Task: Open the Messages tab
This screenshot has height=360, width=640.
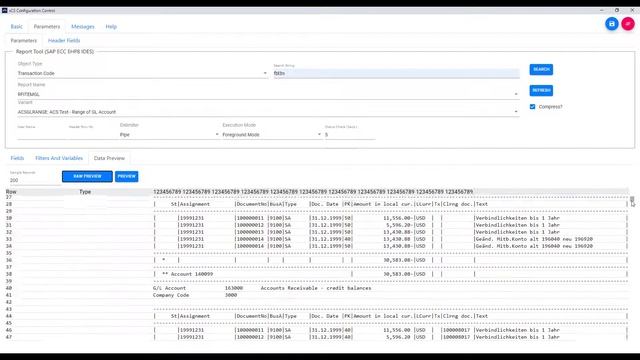Action: pos(82,27)
